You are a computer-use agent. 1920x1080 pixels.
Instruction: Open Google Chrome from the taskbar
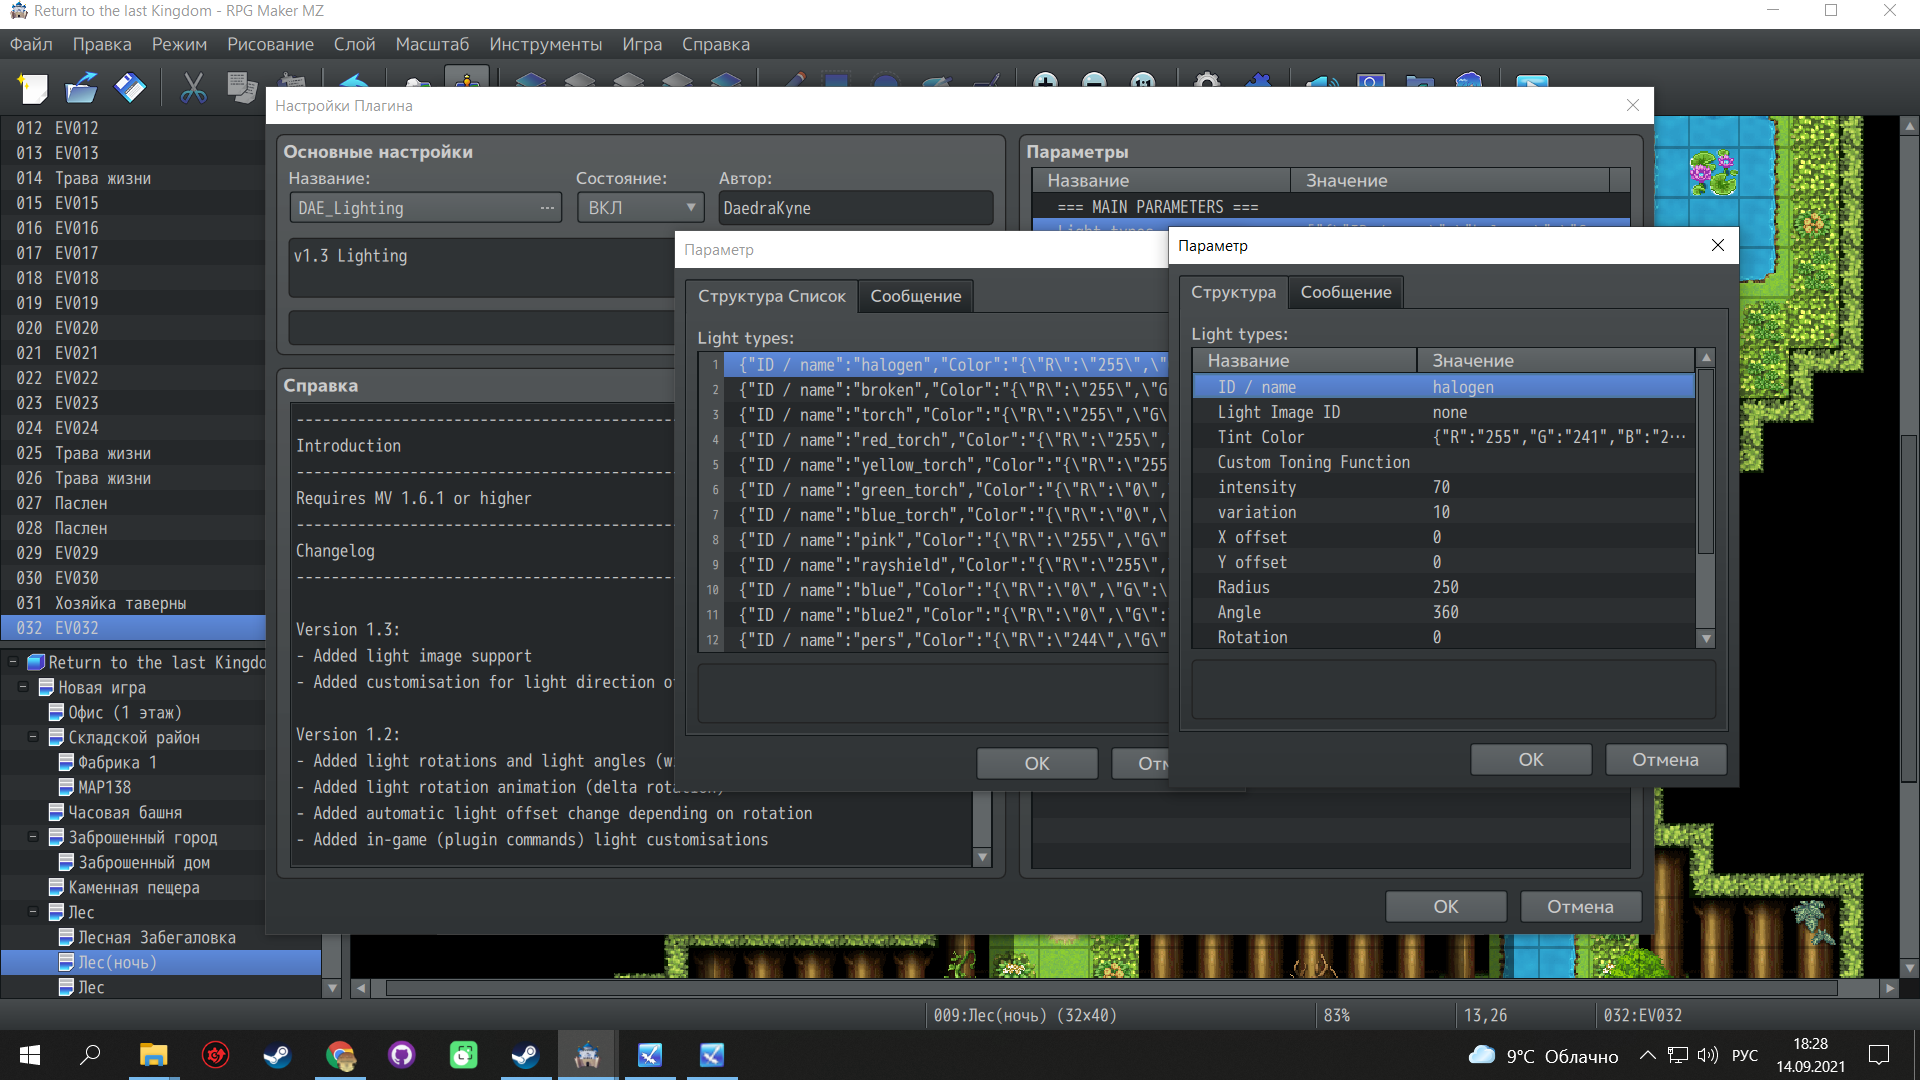[x=340, y=1055]
